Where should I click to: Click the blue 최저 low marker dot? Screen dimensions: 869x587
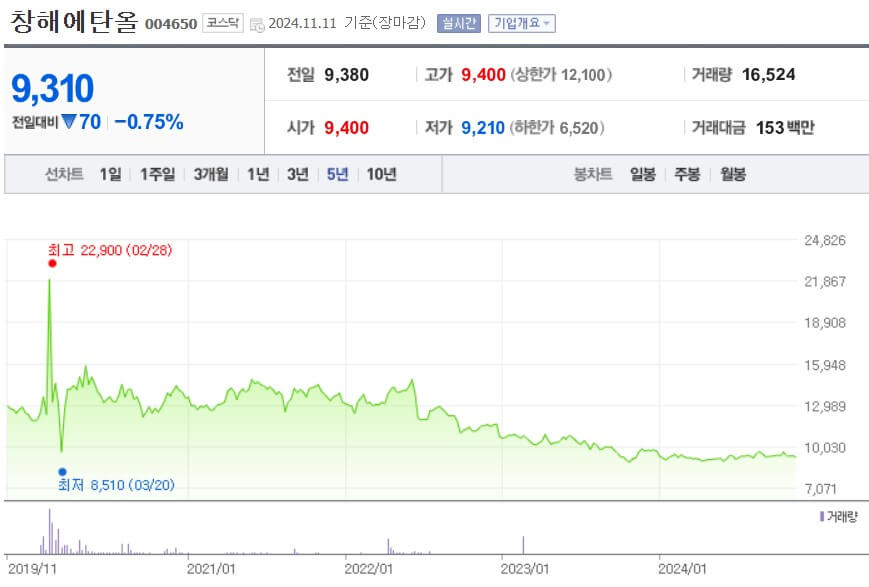pos(62,469)
